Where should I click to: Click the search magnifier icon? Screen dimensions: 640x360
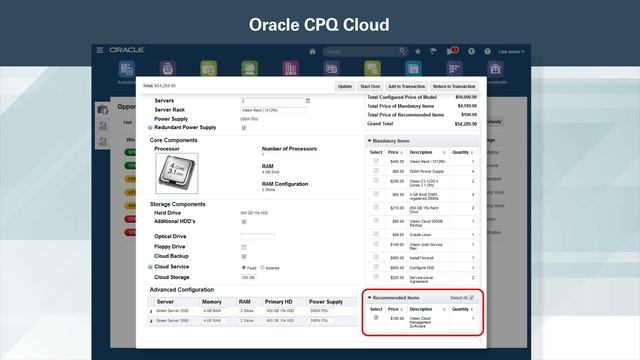tap(402, 51)
